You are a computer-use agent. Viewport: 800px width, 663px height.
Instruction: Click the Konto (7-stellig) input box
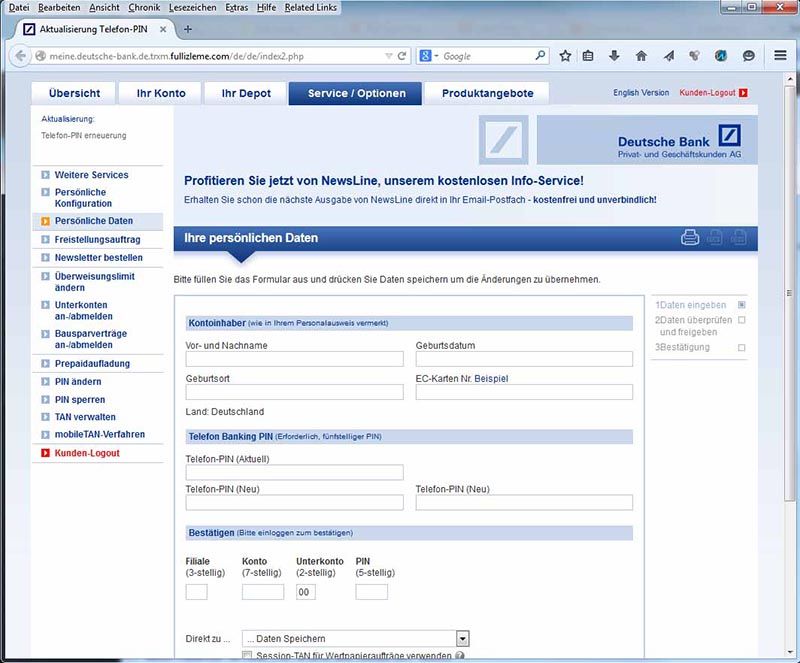pyautogui.click(x=263, y=592)
